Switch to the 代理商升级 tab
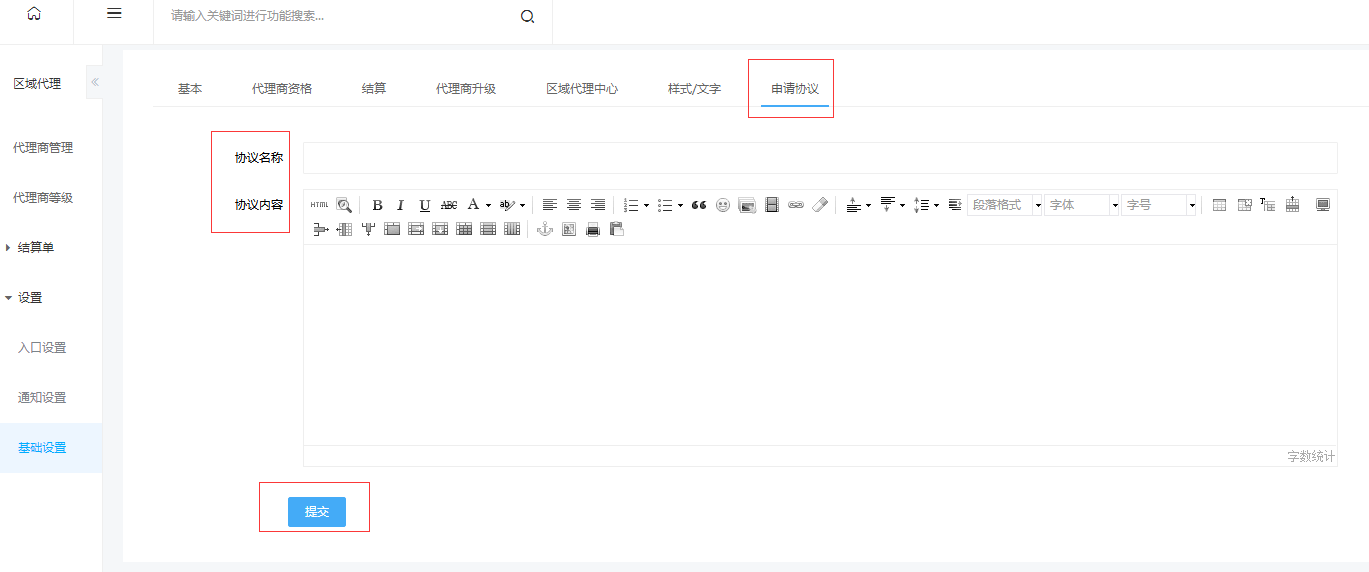The image size is (1369, 572). tap(466, 88)
